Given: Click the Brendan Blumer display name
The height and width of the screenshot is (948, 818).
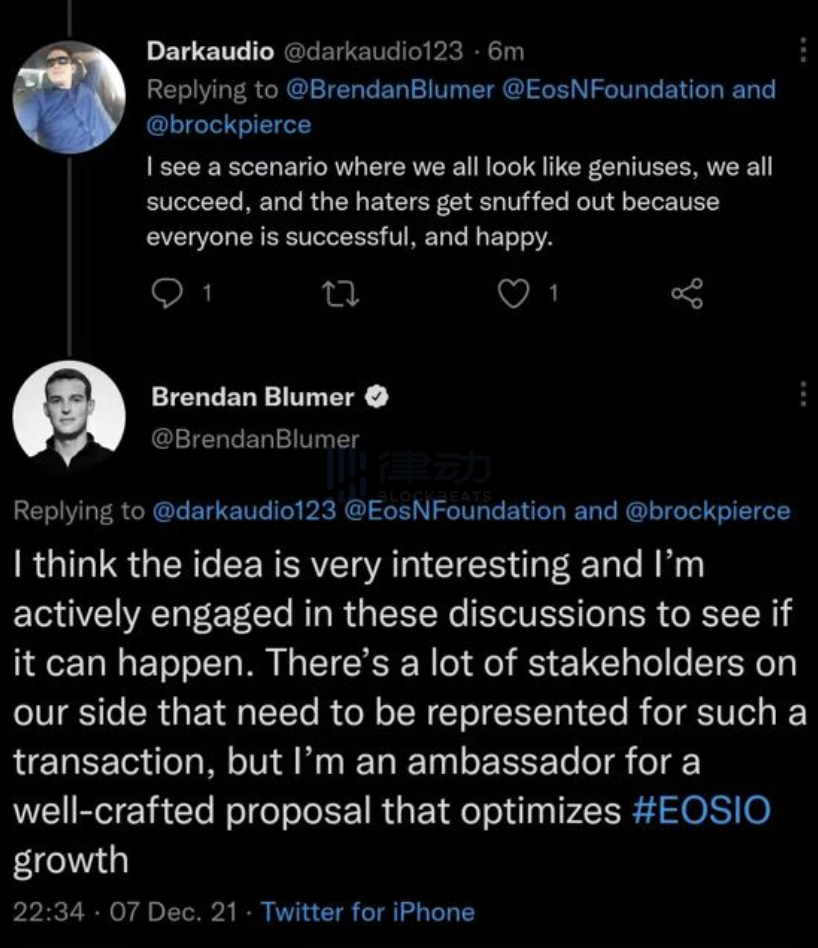Looking at the screenshot, I should pos(253,397).
